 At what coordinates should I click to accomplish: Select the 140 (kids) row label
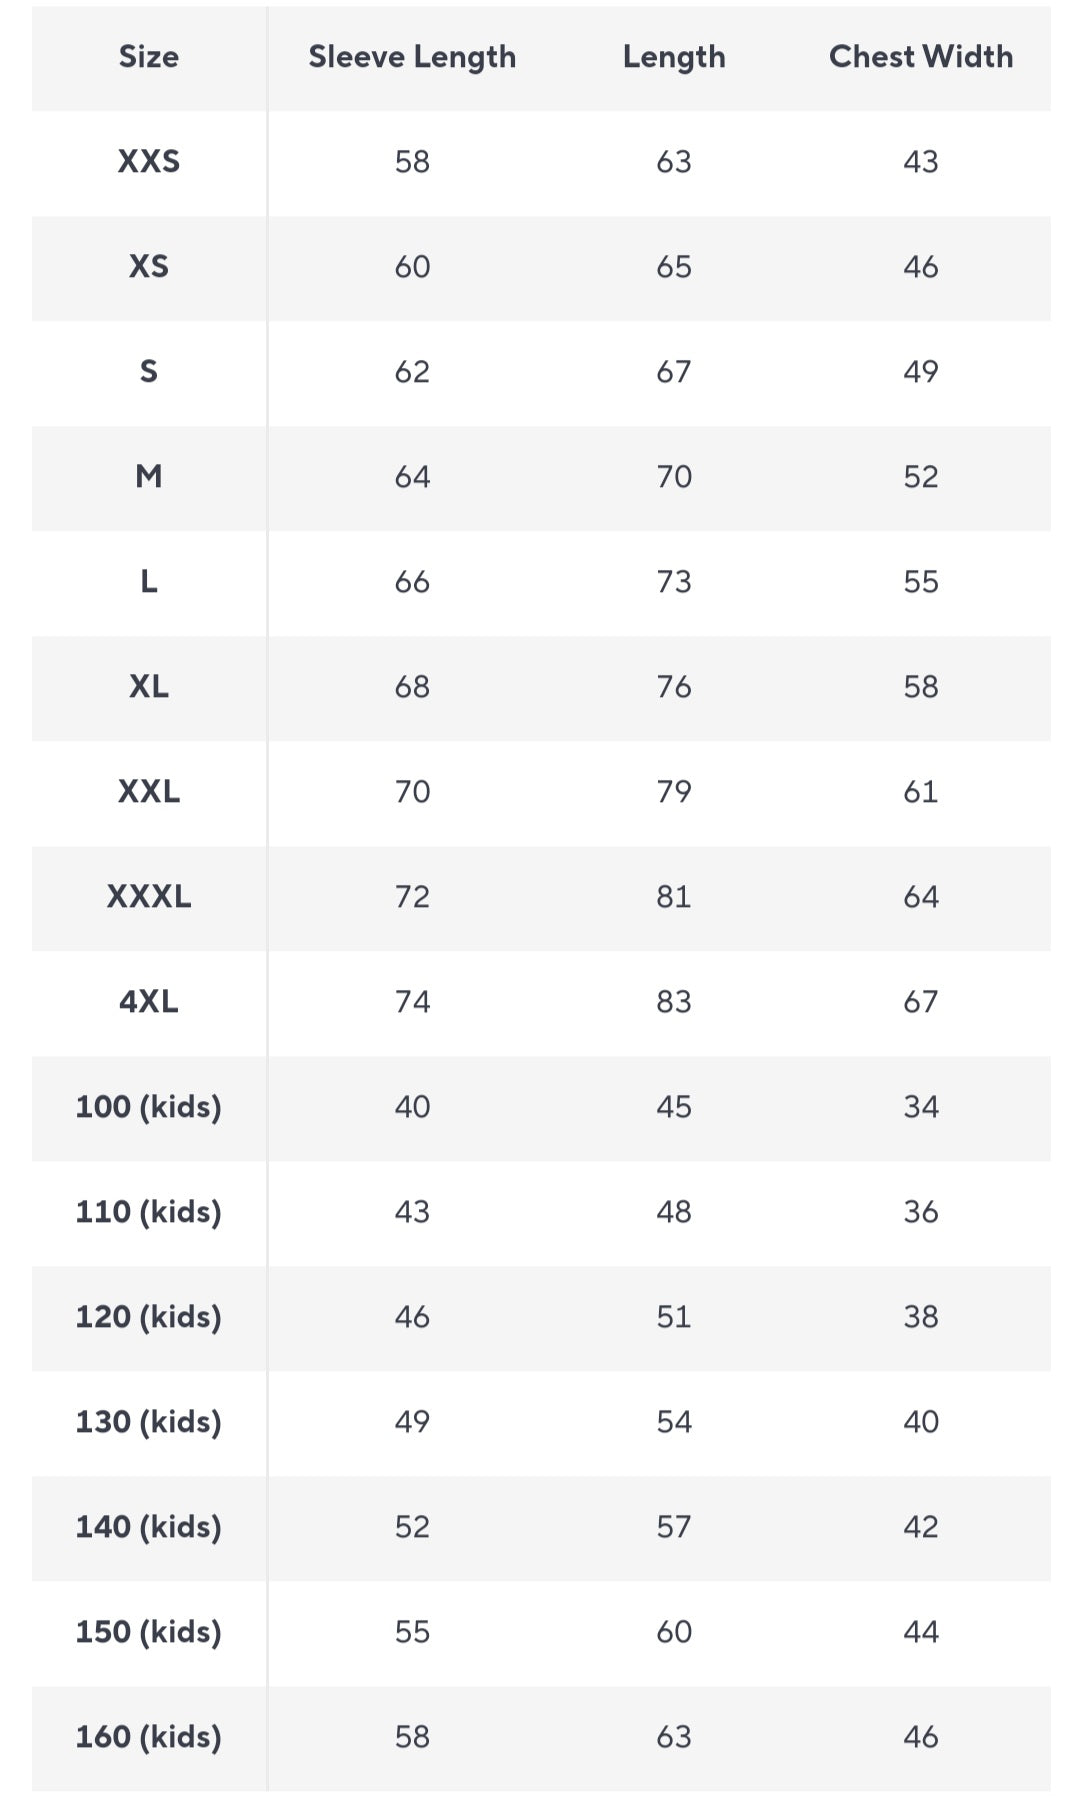pos(149,1527)
